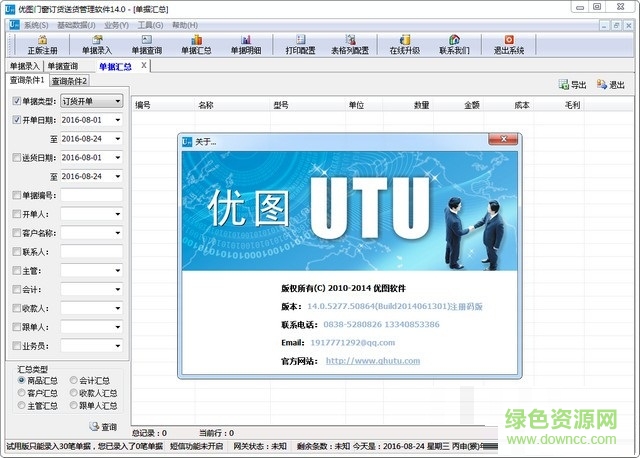
Task: Open the http://www.qhutu.com website link
Action: point(373,360)
